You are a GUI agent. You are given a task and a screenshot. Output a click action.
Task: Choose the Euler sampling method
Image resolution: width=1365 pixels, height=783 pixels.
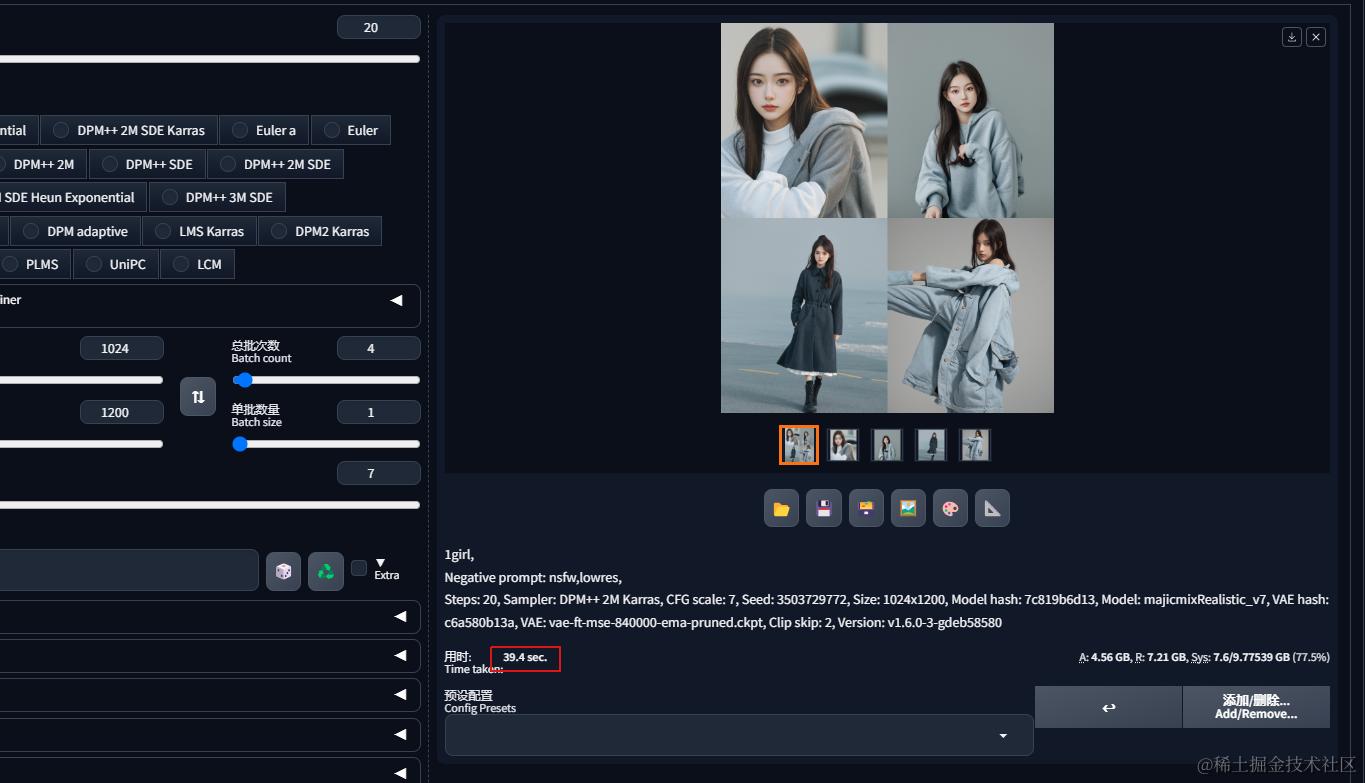(x=351, y=130)
